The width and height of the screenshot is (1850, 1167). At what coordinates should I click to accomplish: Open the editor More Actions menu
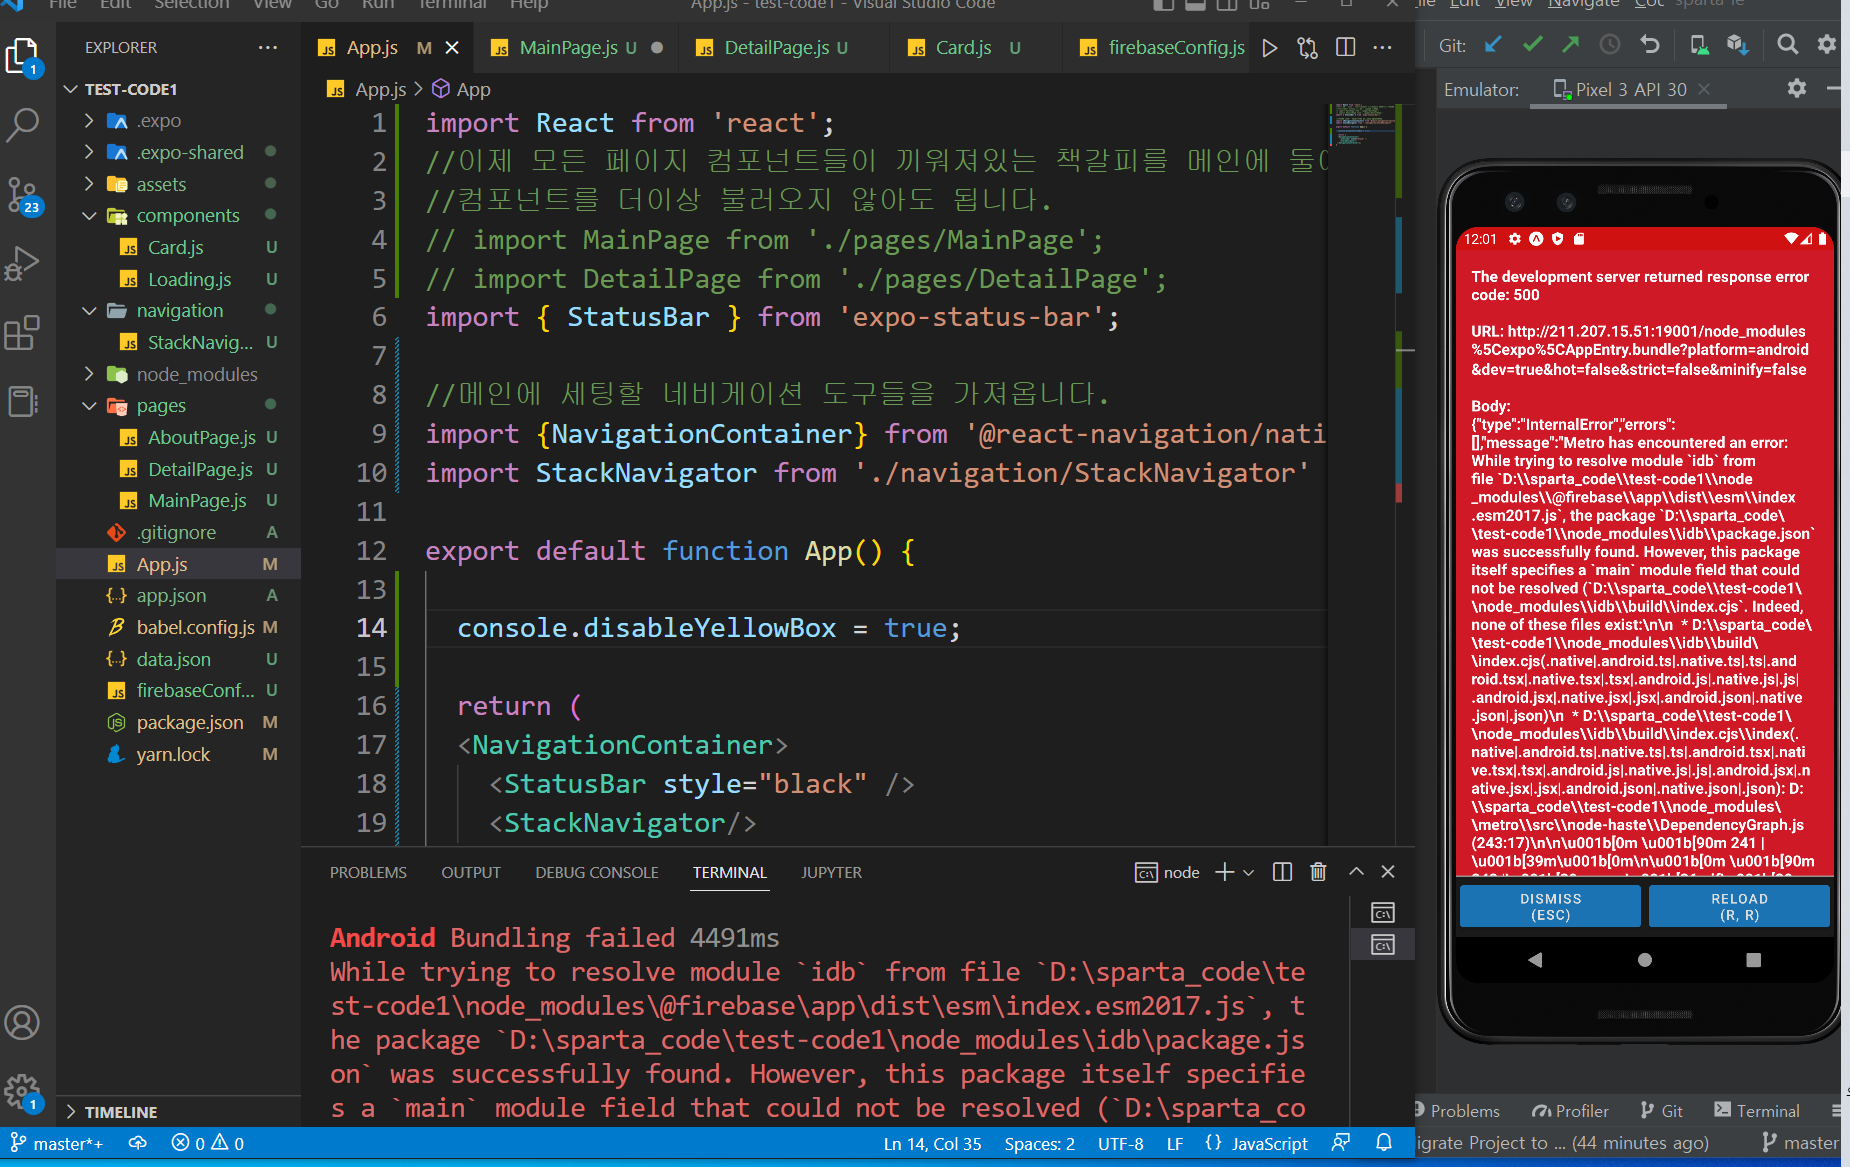[1382, 48]
